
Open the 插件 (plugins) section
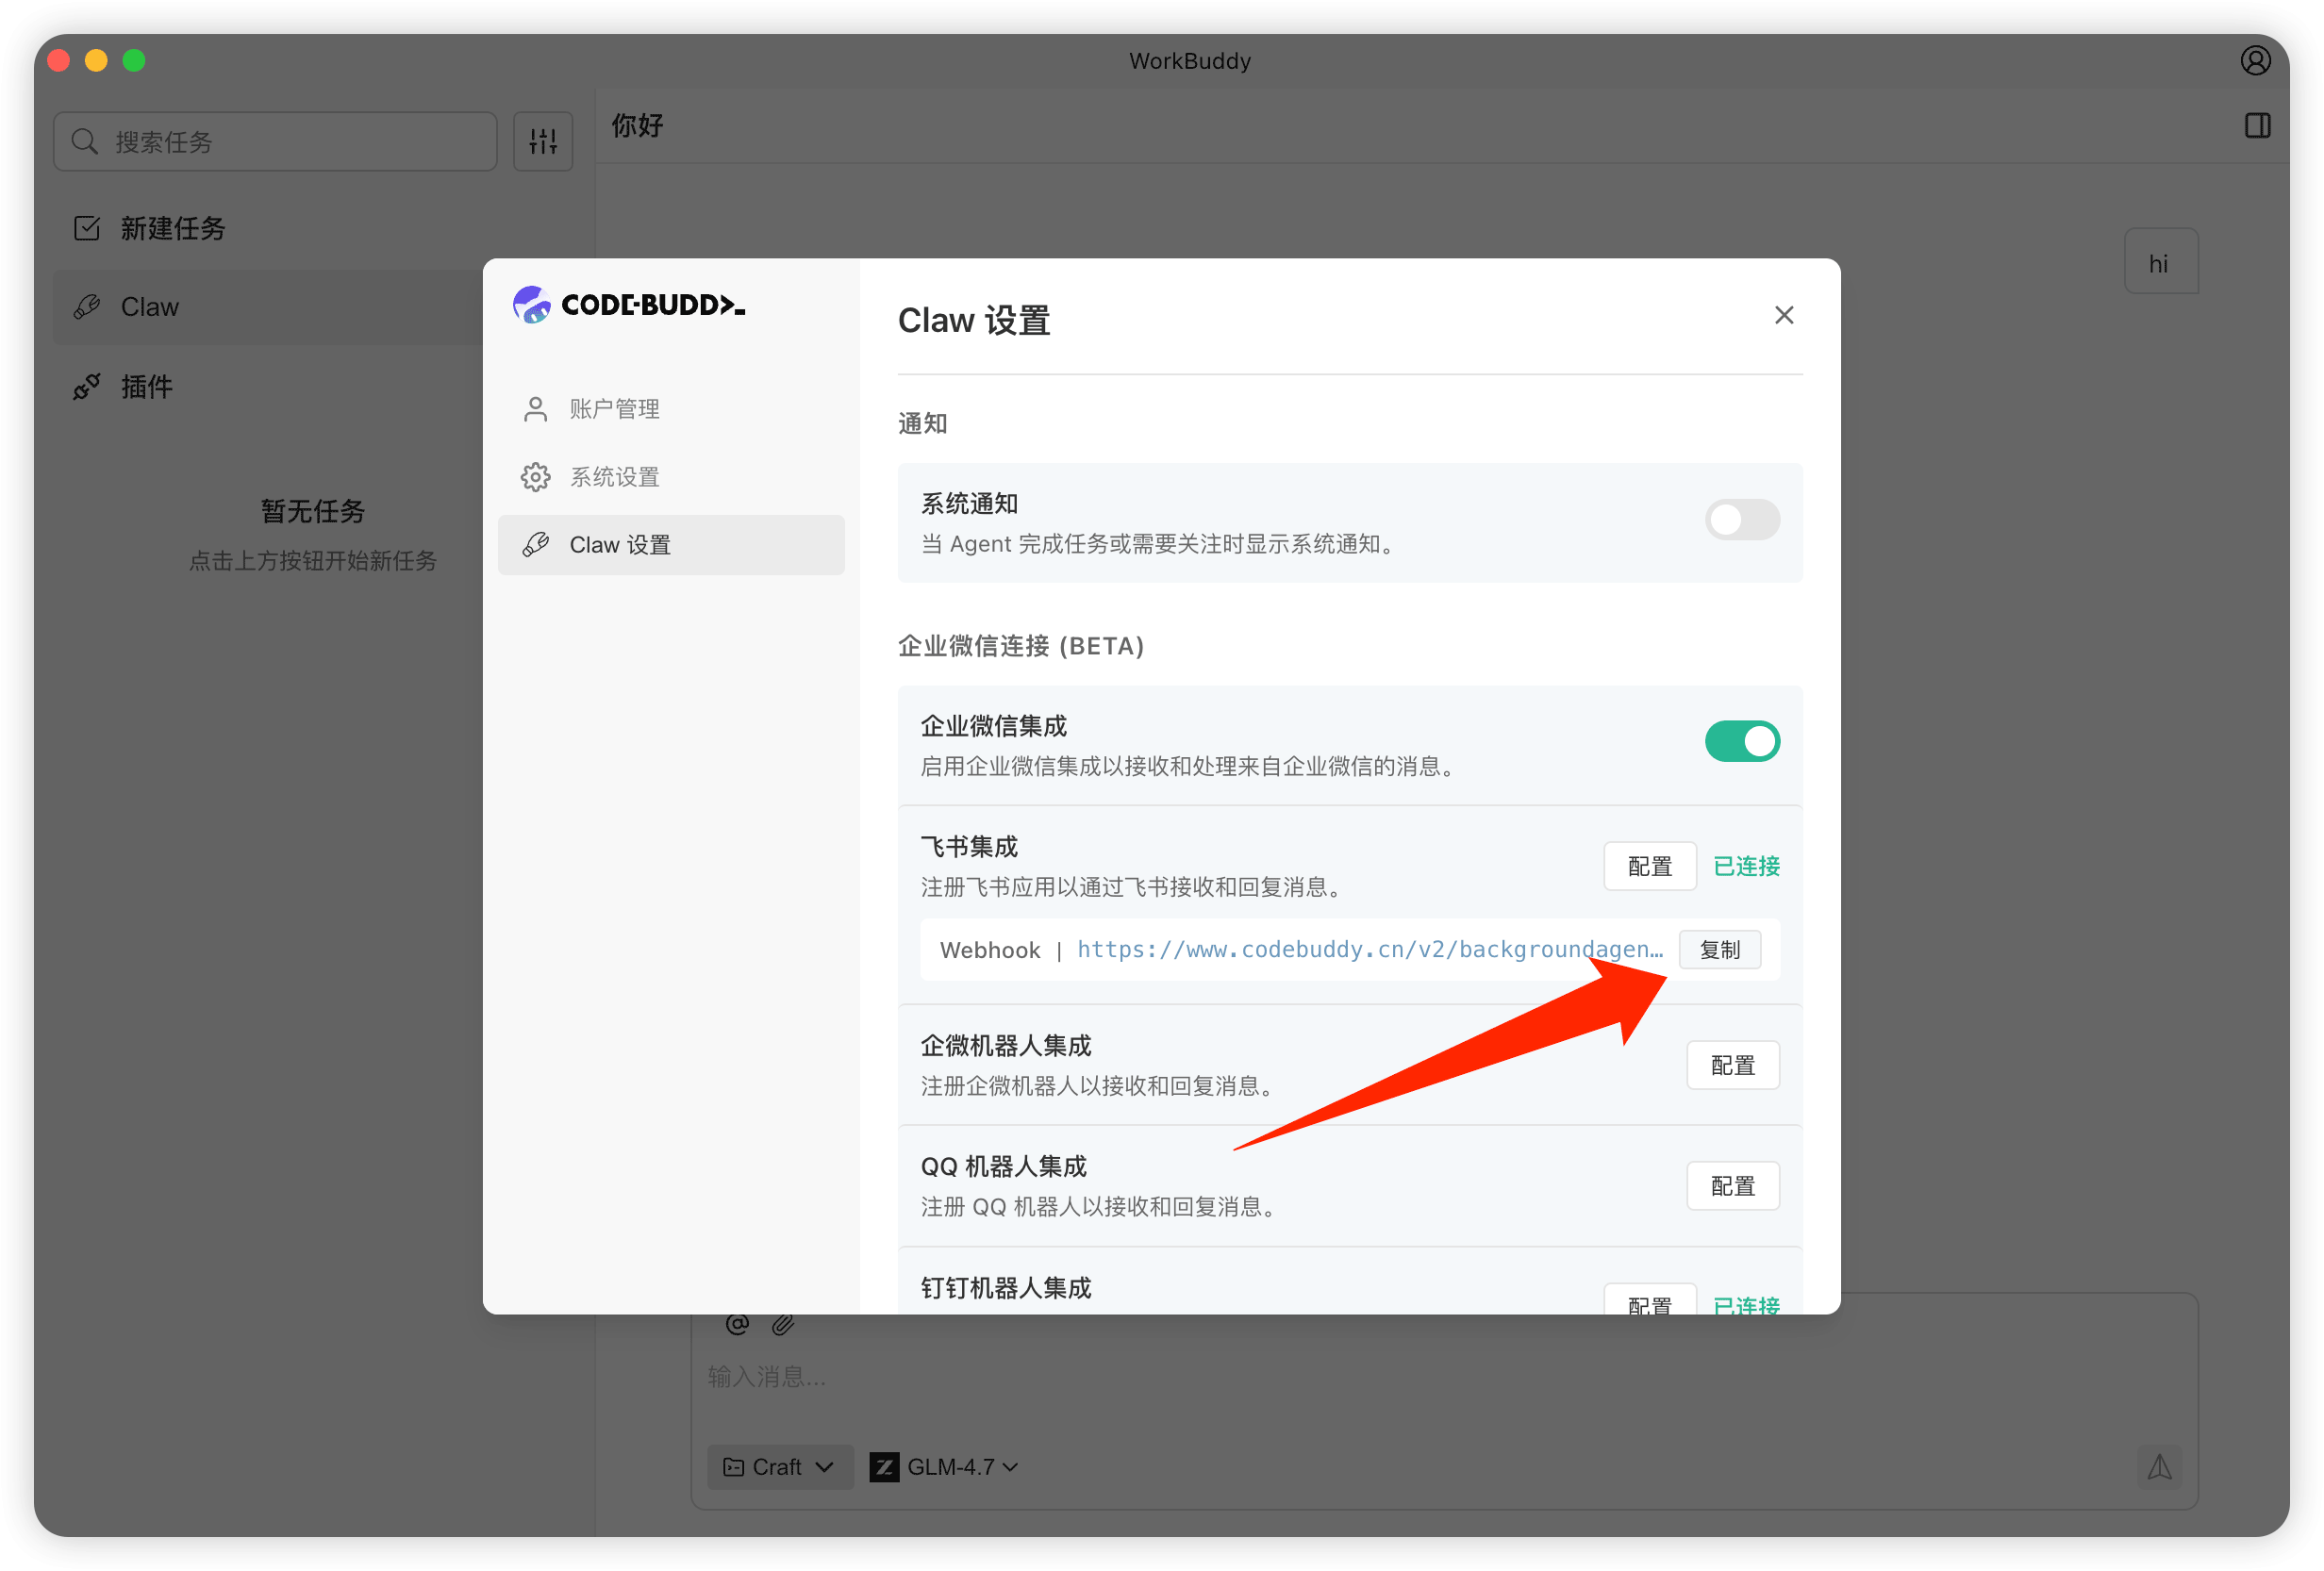[145, 386]
